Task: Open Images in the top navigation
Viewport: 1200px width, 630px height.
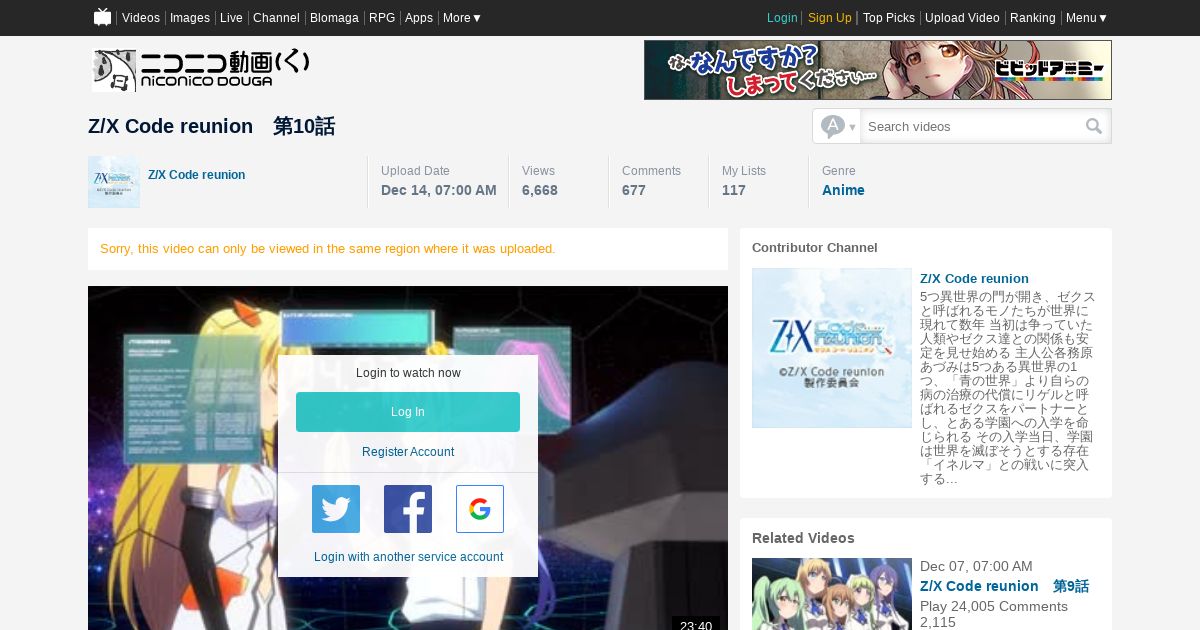Action: [190, 18]
